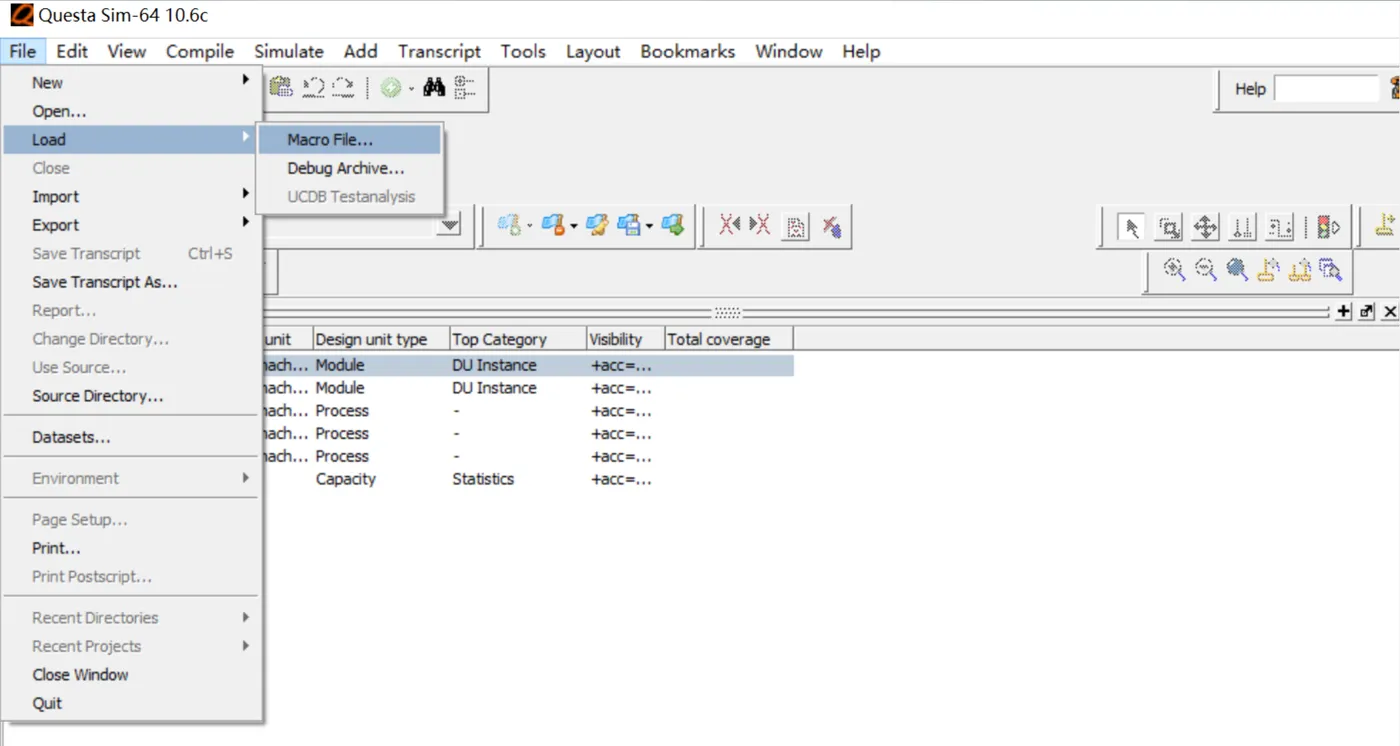The image size is (1400, 746).
Task: Choose Datasets... in the File menu
Action: [x=132, y=437]
